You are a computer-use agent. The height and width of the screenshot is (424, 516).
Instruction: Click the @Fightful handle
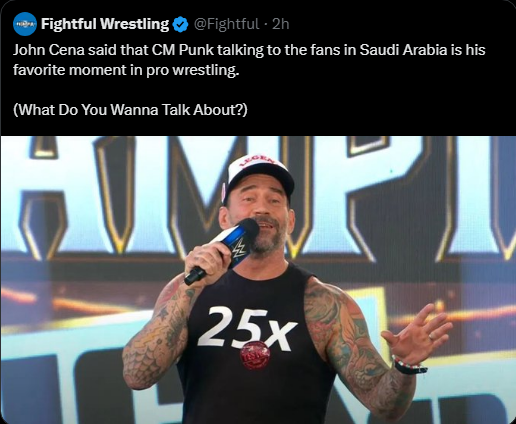coord(226,24)
